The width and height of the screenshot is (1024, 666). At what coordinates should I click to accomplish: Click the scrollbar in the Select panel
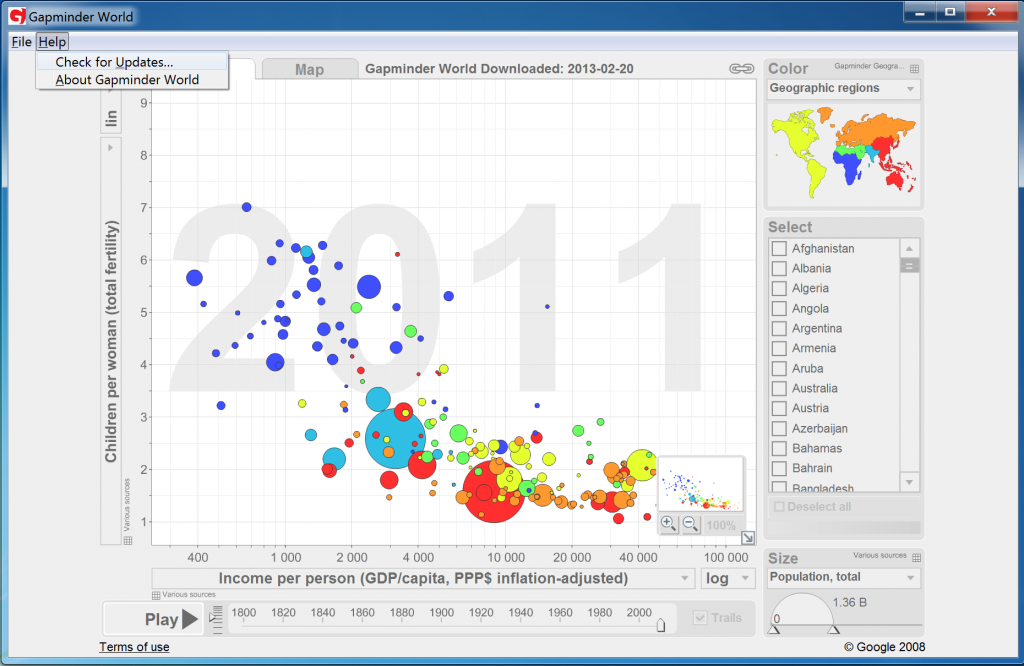click(908, 265)
